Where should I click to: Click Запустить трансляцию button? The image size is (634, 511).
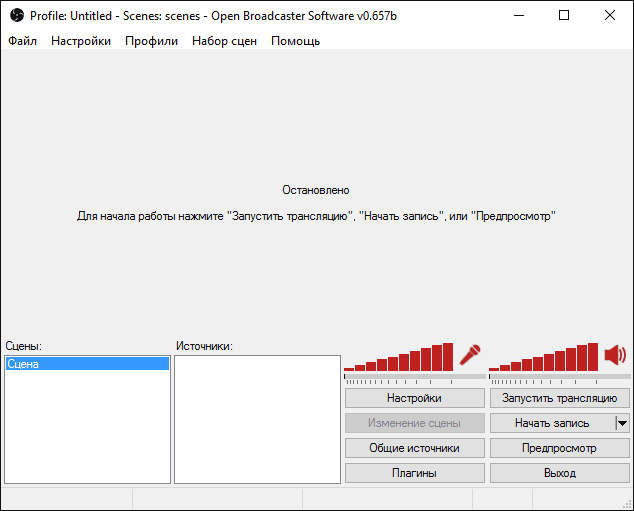tap(560, 398)
